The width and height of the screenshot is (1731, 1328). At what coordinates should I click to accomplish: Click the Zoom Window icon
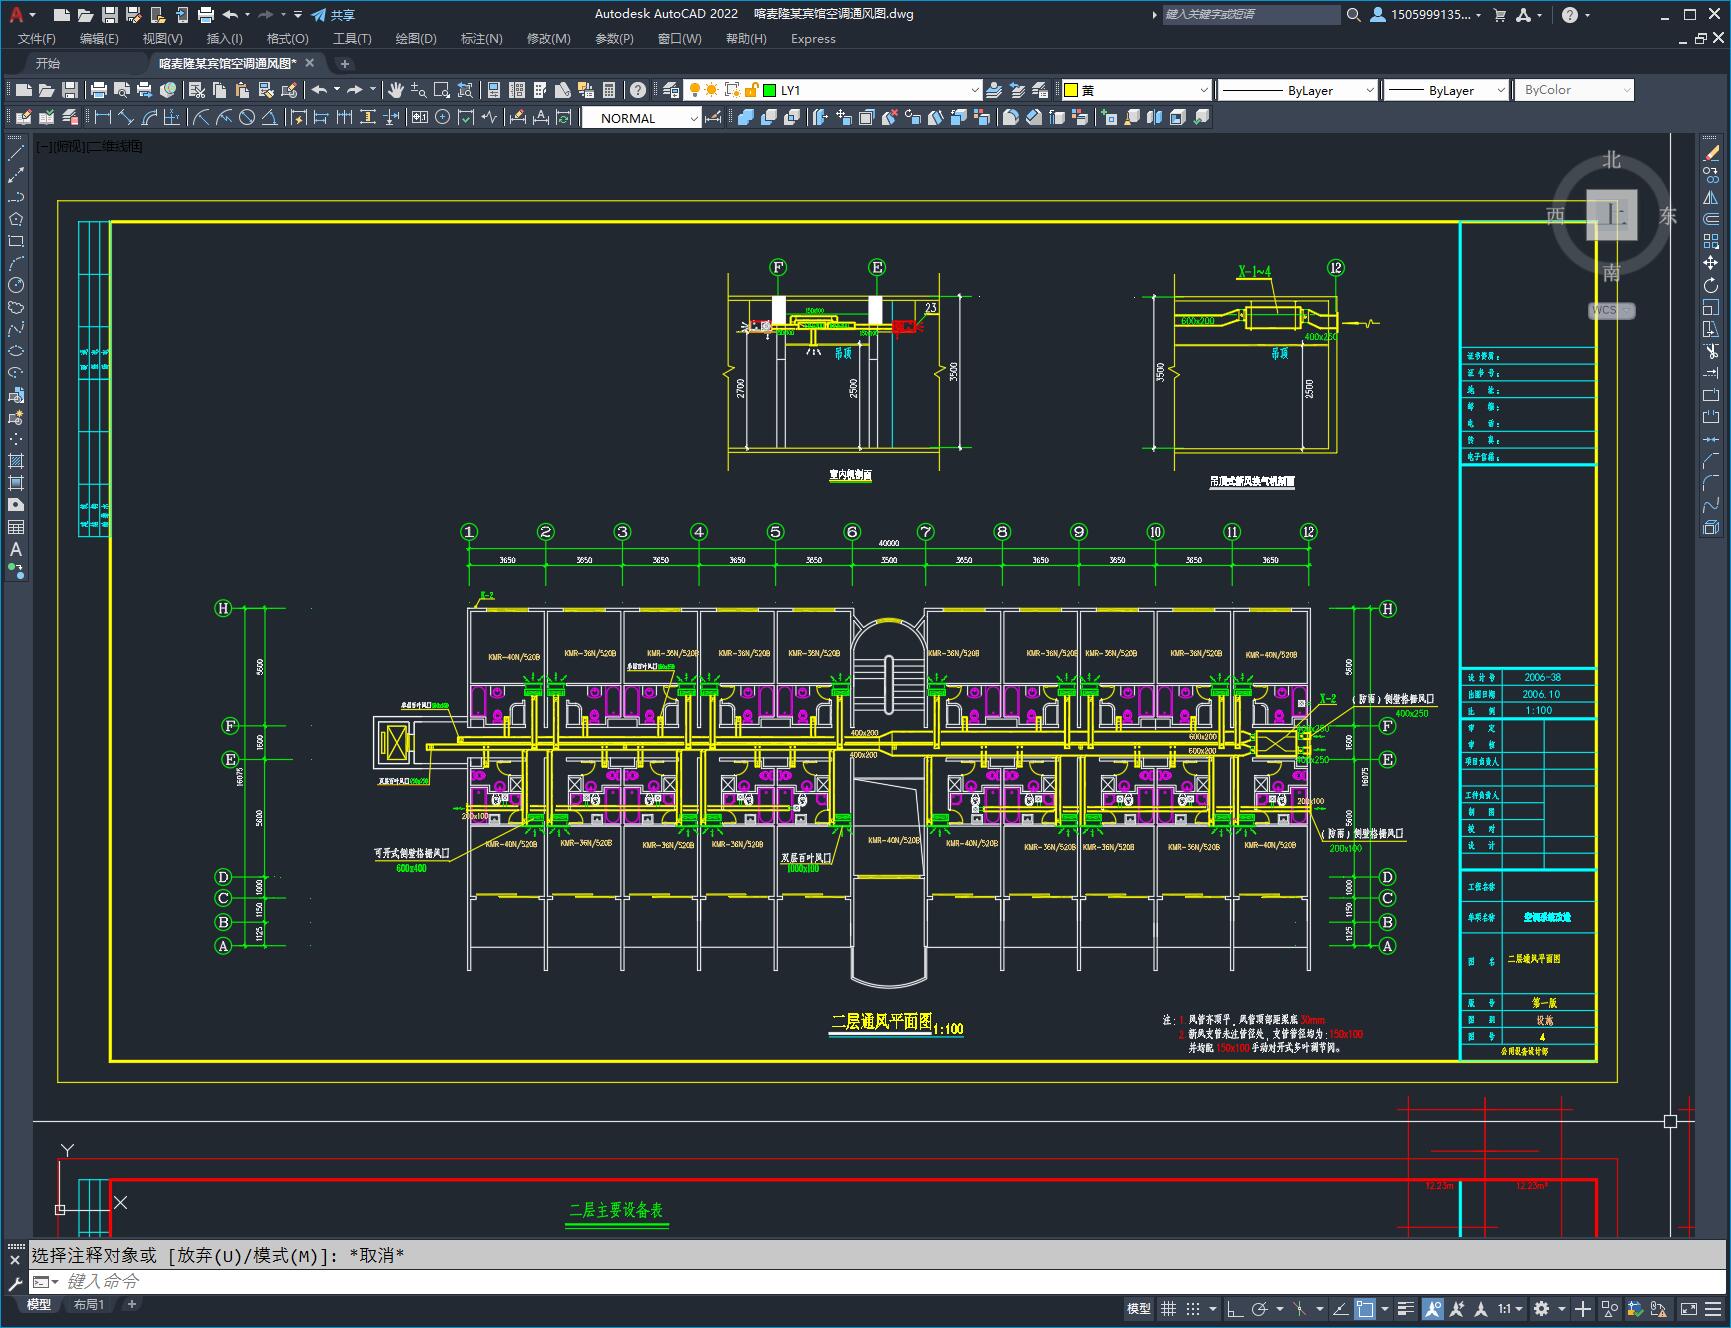[442, 90]
